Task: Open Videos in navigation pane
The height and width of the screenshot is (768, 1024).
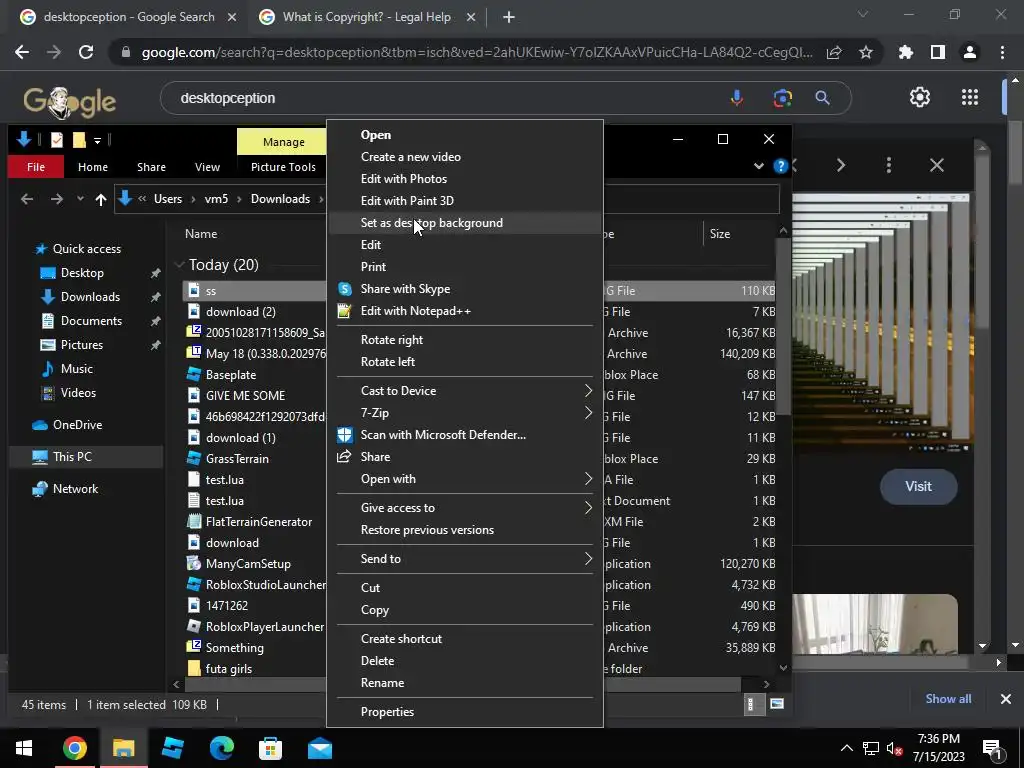Action: (77, 393)
